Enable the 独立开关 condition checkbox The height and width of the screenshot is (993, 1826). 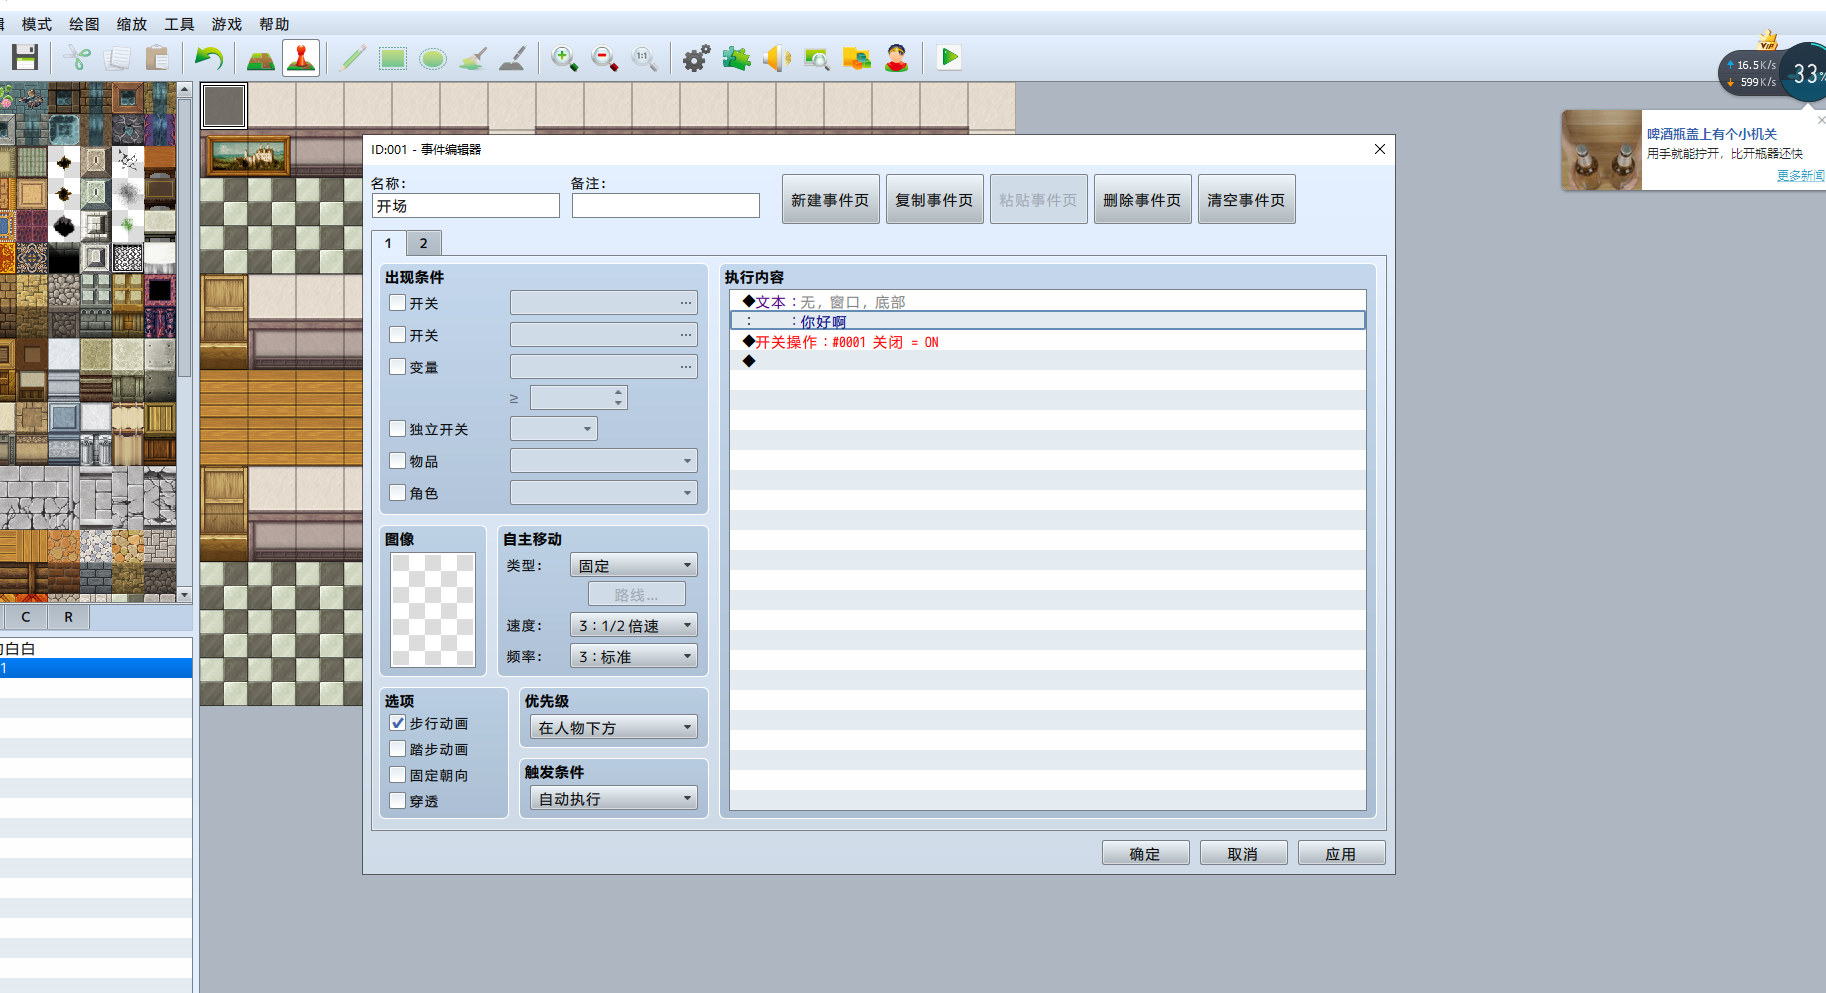pyautogui.click(x=398, y=429)
